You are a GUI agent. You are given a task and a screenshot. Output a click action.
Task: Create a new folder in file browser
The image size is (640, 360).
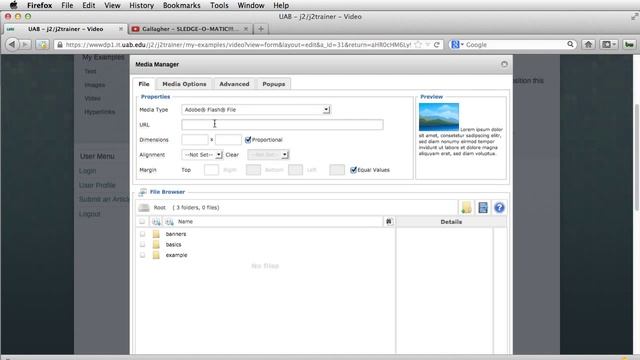coord(466,207)
